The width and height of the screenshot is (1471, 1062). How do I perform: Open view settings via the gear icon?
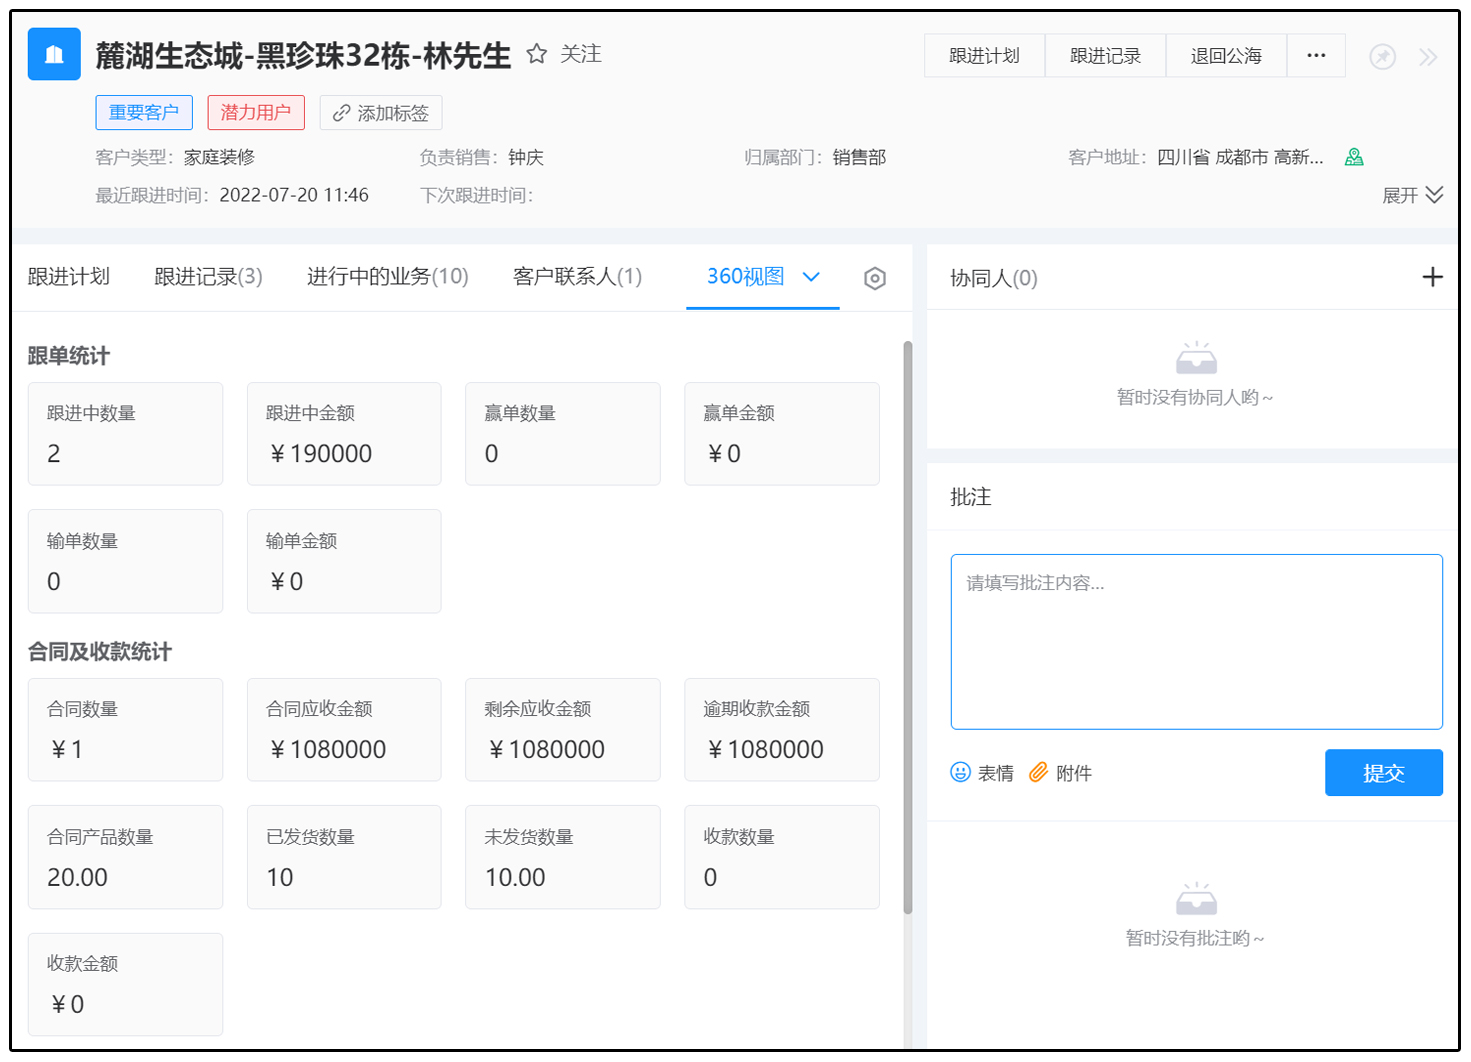pyautogui.click(x=874, y=278)
